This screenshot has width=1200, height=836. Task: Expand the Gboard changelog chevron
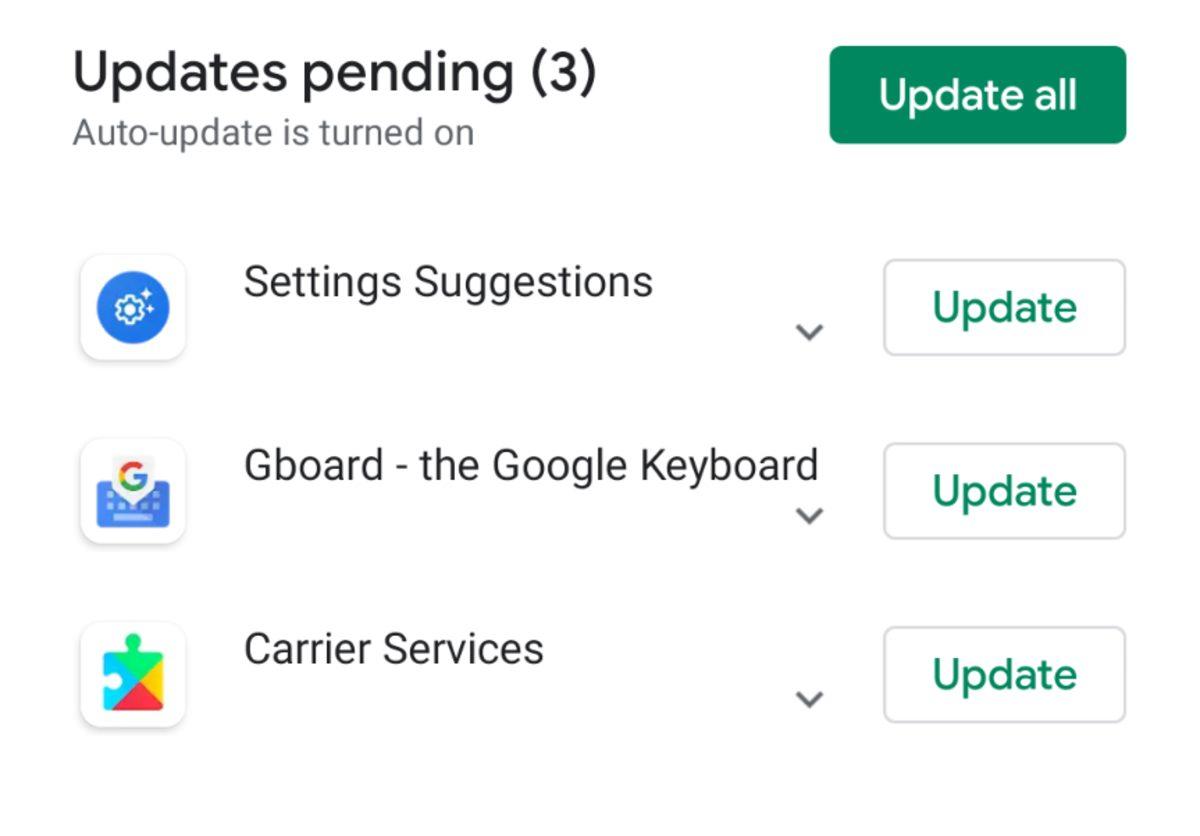pyautogui.click(x=812, y=517)
